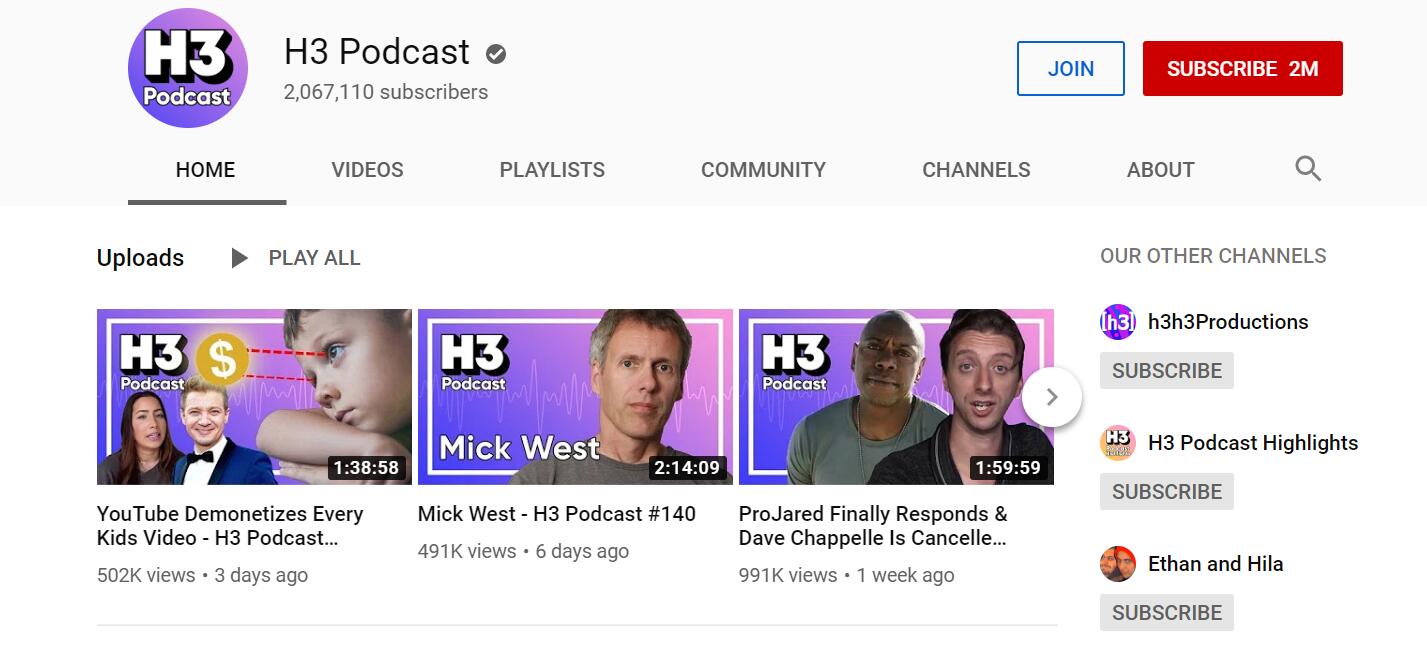
Task: Click the h3h3Productions channel avatar icon
Action: 1118,322
